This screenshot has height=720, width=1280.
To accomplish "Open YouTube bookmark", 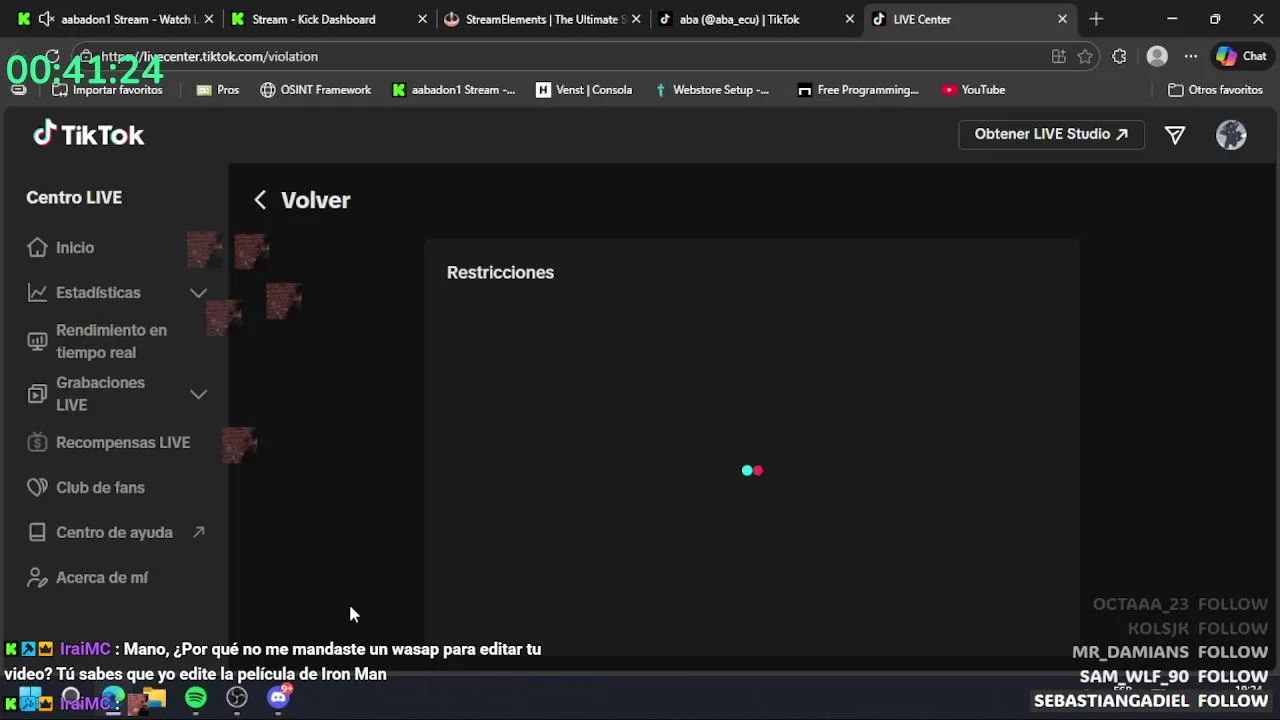I will [x=973, y=90].
